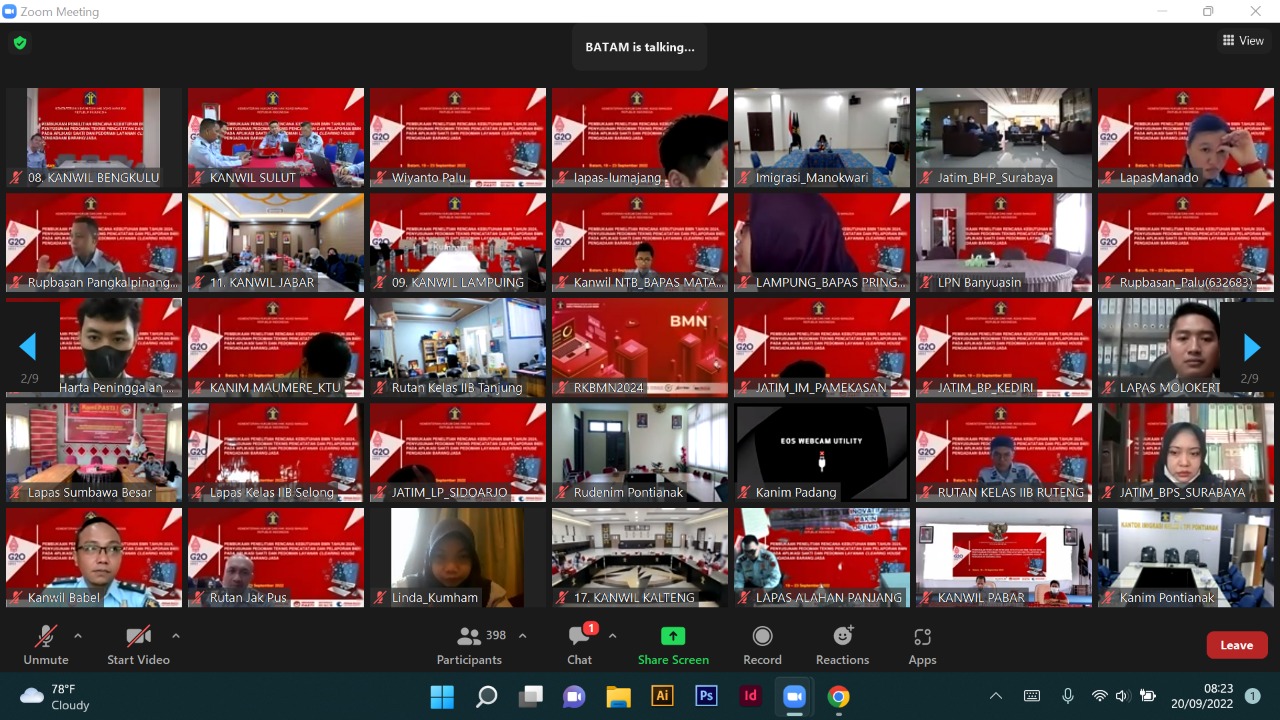Open File Explorer from taskbar
The image size is (1280, 720).
coord(618,696)
